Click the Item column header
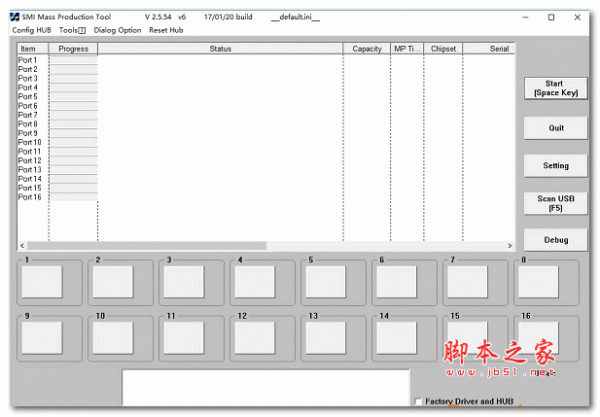Viewport: 600px width, 417px height. 33,49
